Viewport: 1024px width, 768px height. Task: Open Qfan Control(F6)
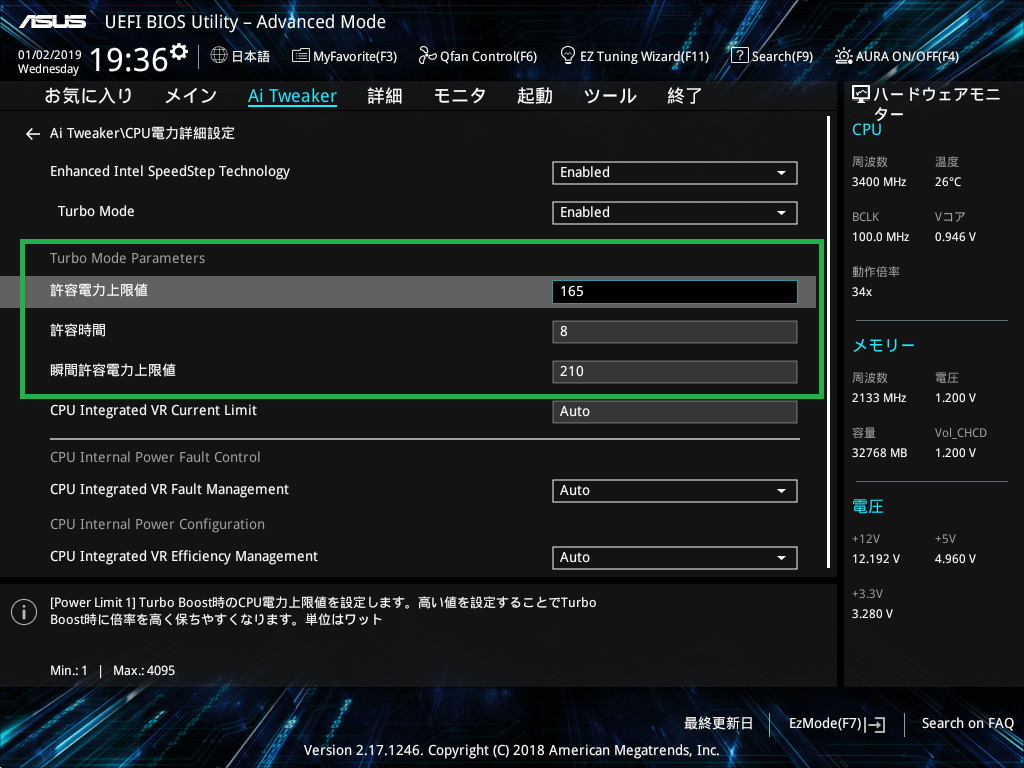[477, 56]
